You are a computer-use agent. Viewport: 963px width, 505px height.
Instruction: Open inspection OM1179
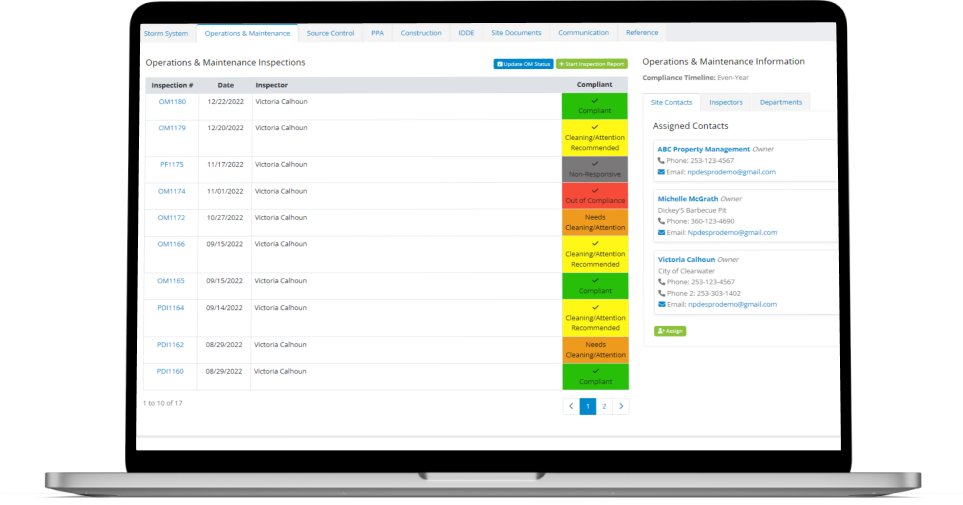coord(172,128)
